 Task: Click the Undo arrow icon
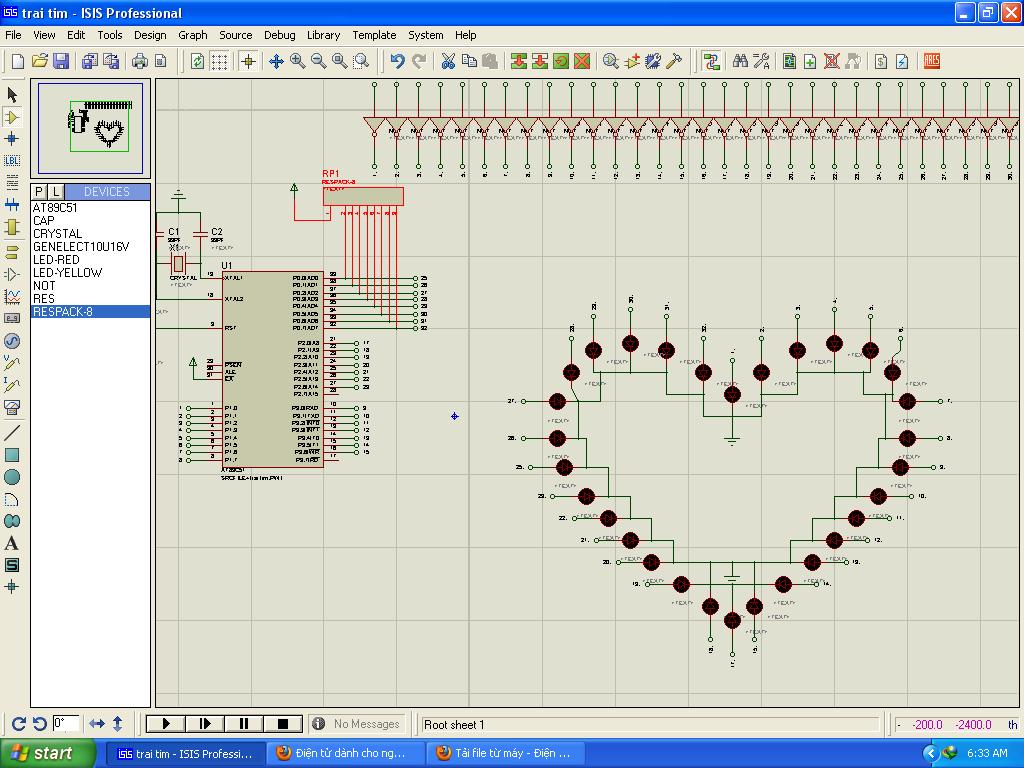tap(397, 61)
